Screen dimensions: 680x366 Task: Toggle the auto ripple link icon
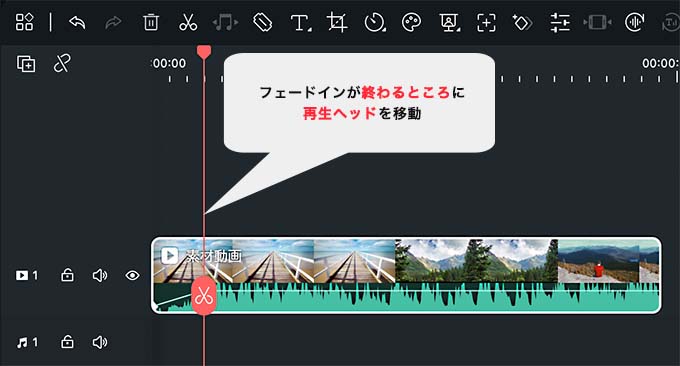(62, 64)
